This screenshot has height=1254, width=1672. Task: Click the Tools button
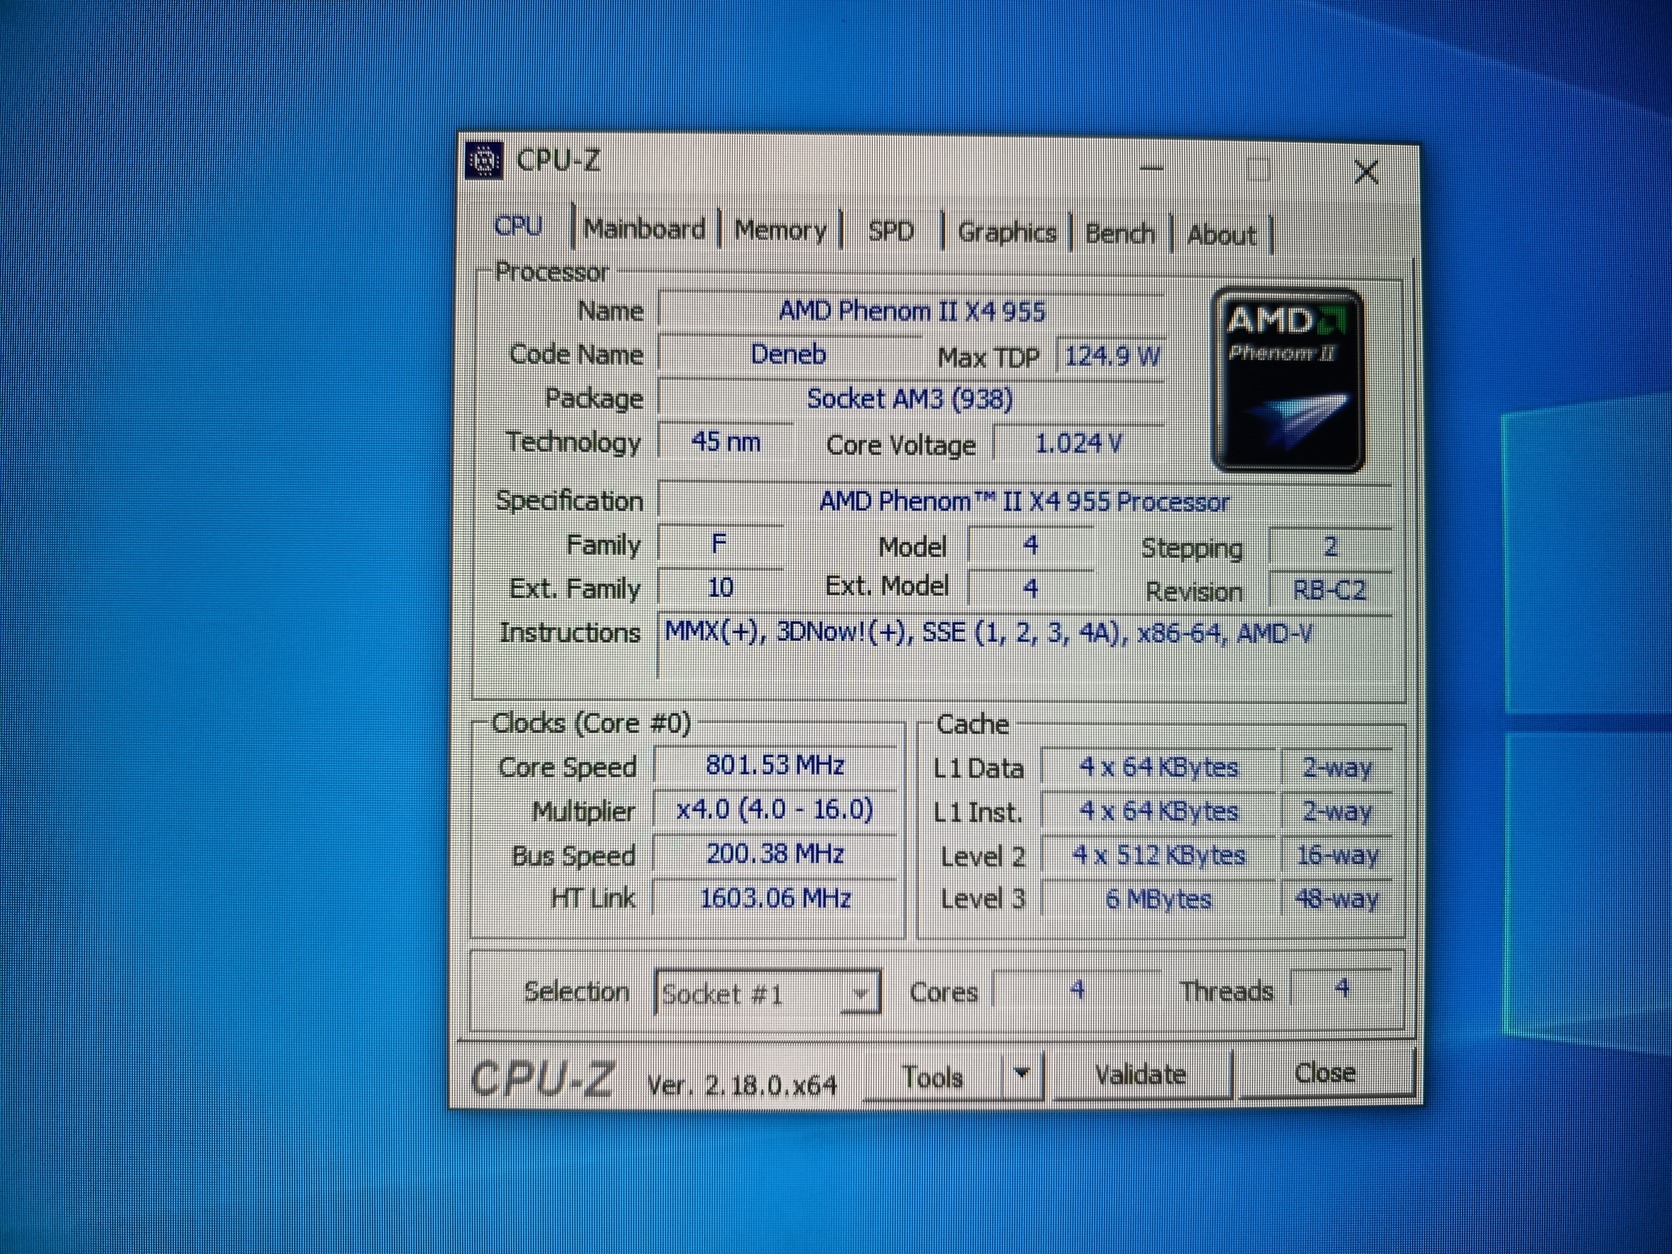point(932,1077)
